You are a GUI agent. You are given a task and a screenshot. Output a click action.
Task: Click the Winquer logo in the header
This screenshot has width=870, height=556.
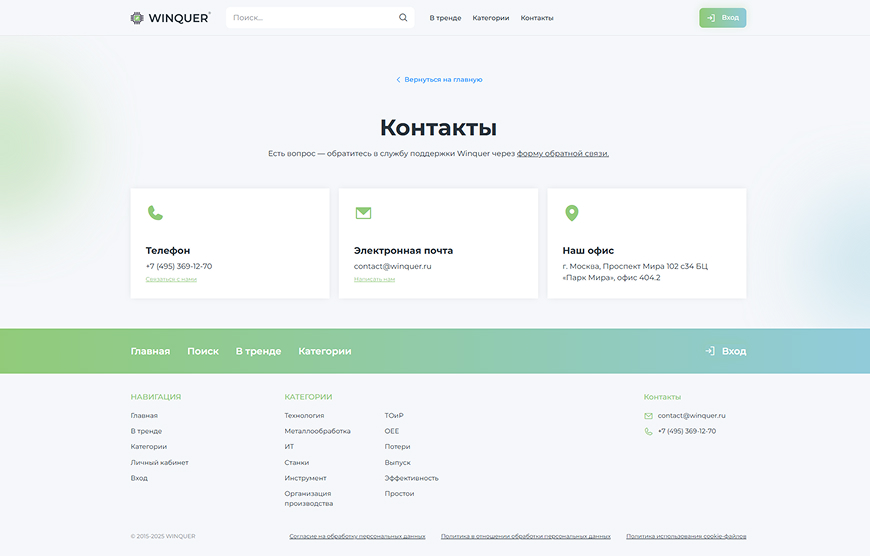pyautogui.click(x=170, y=18)
